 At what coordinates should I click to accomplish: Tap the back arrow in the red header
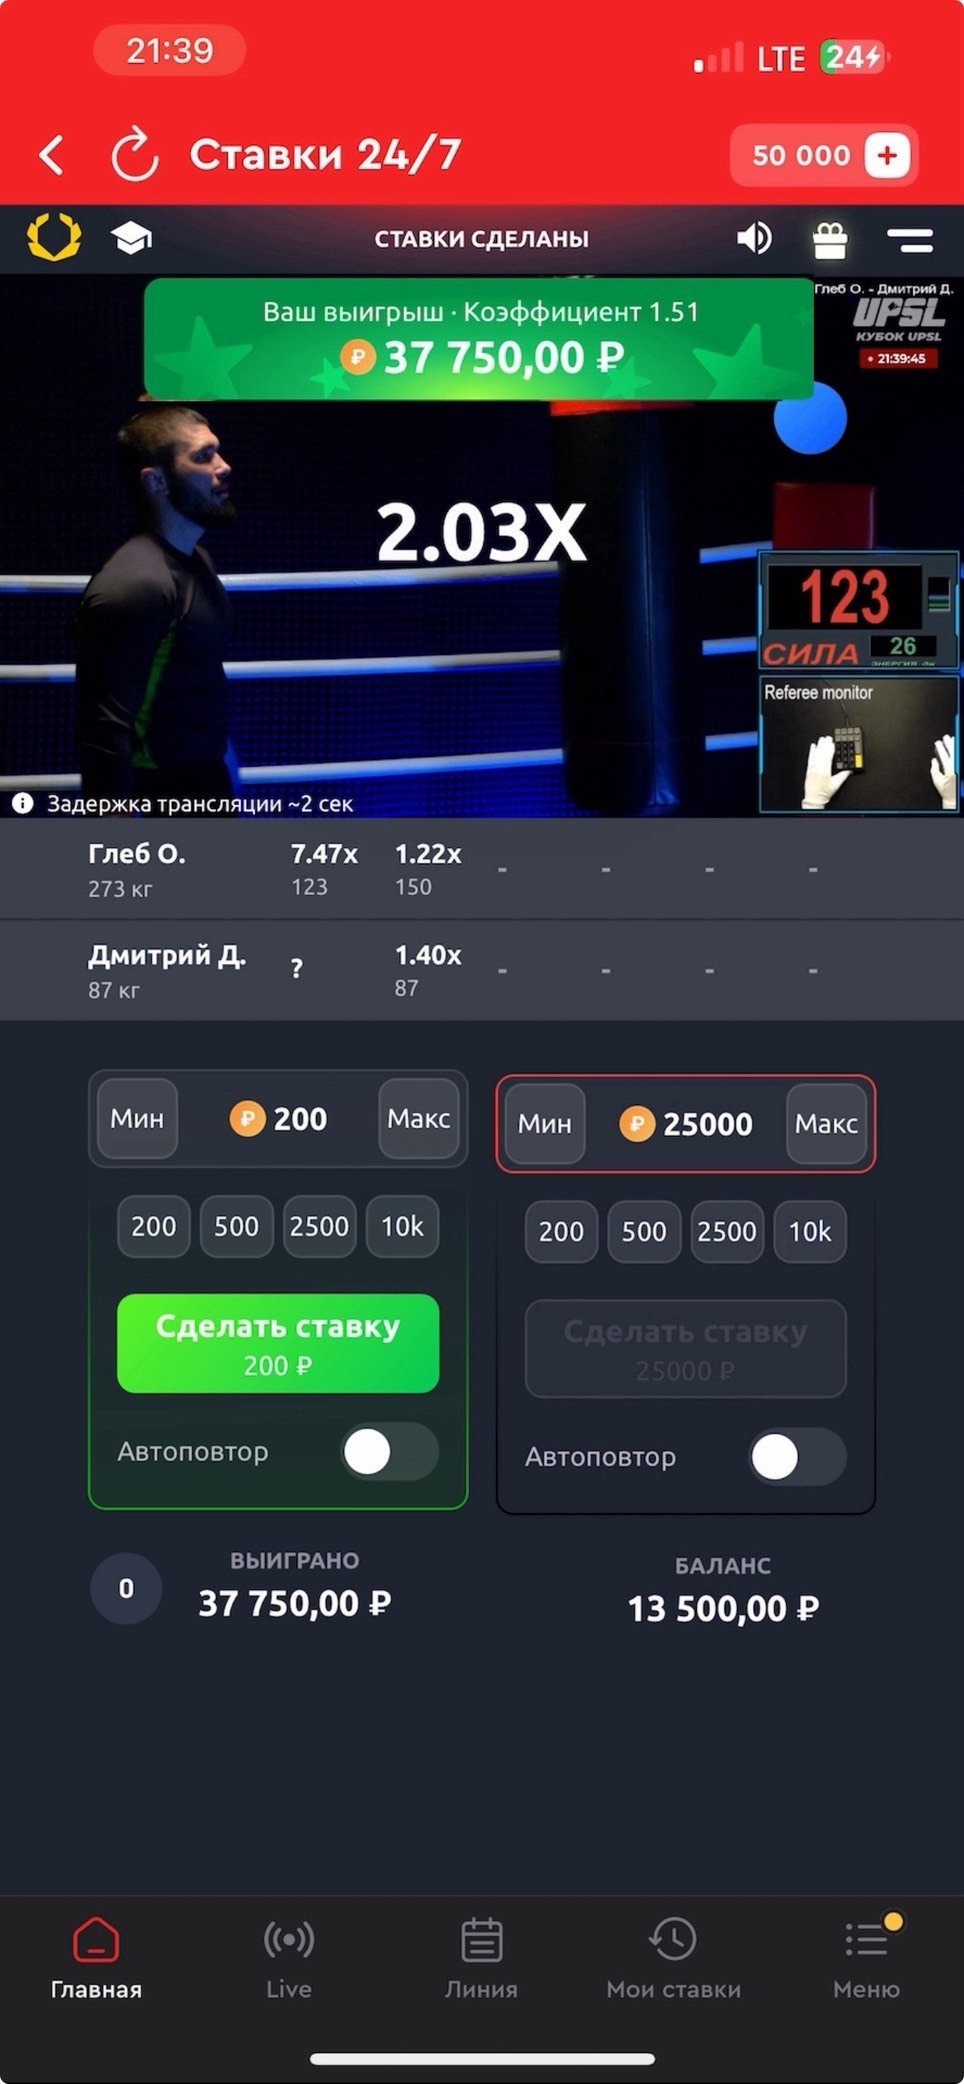52,155
